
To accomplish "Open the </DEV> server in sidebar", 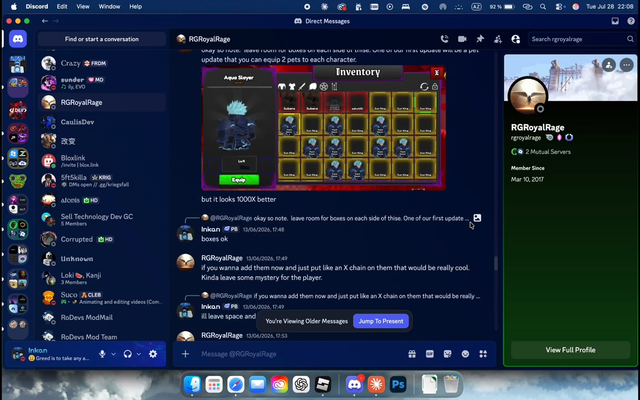I will [18, 110].
